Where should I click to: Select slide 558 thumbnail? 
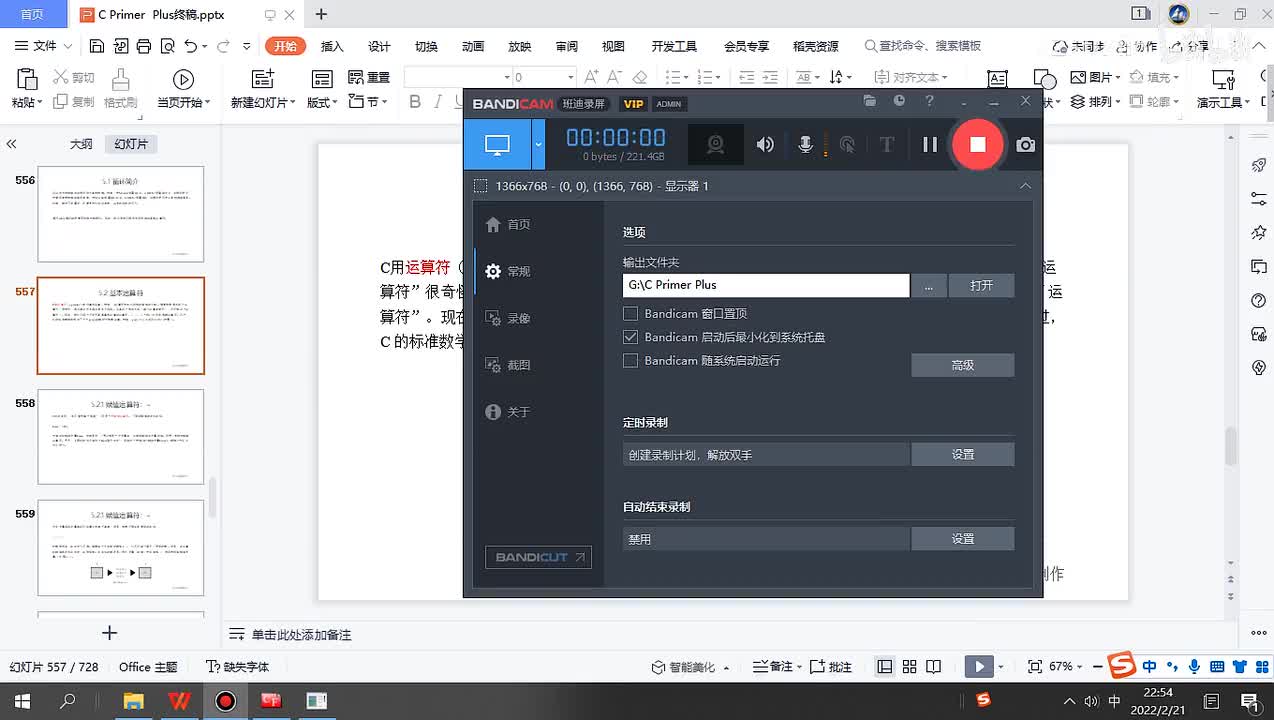(121, 436)
